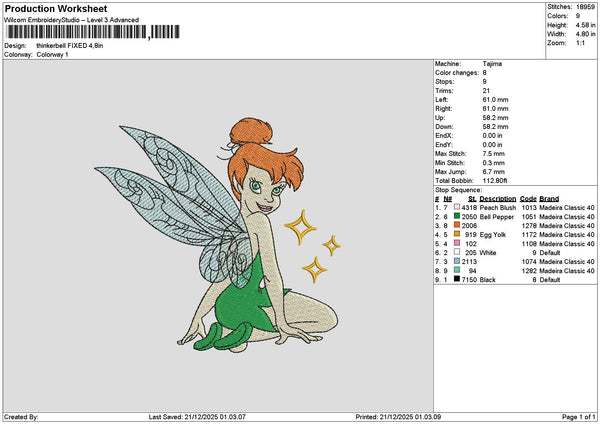Click the 'Code' column header
The height and width of the screenshot is (424, 600).
[528, 199]
